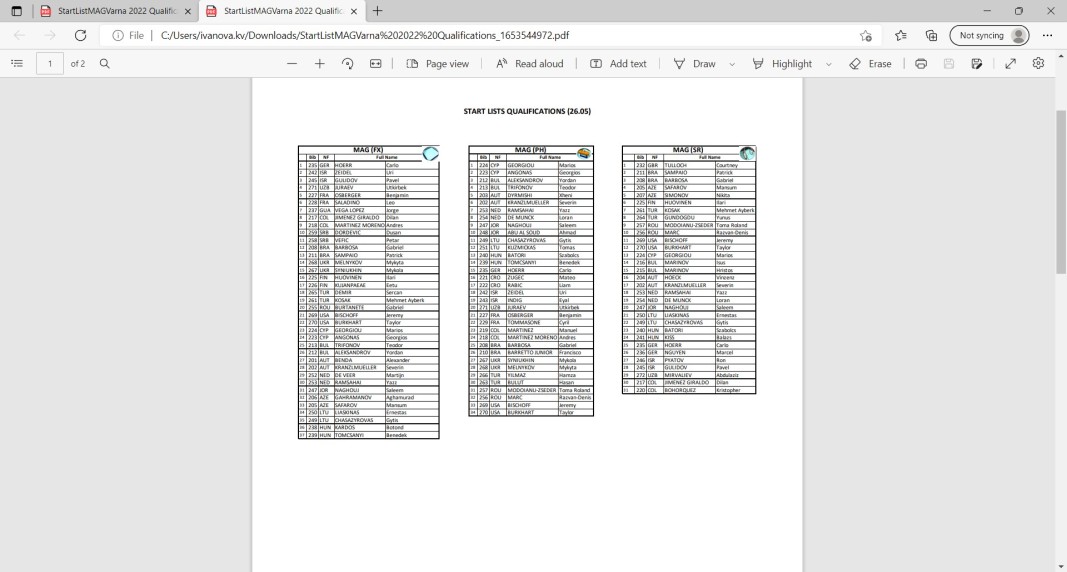Viewport: 1067px width, 572px height.
Task: Rotate the PDF page
Action: (x=348, y=64)
